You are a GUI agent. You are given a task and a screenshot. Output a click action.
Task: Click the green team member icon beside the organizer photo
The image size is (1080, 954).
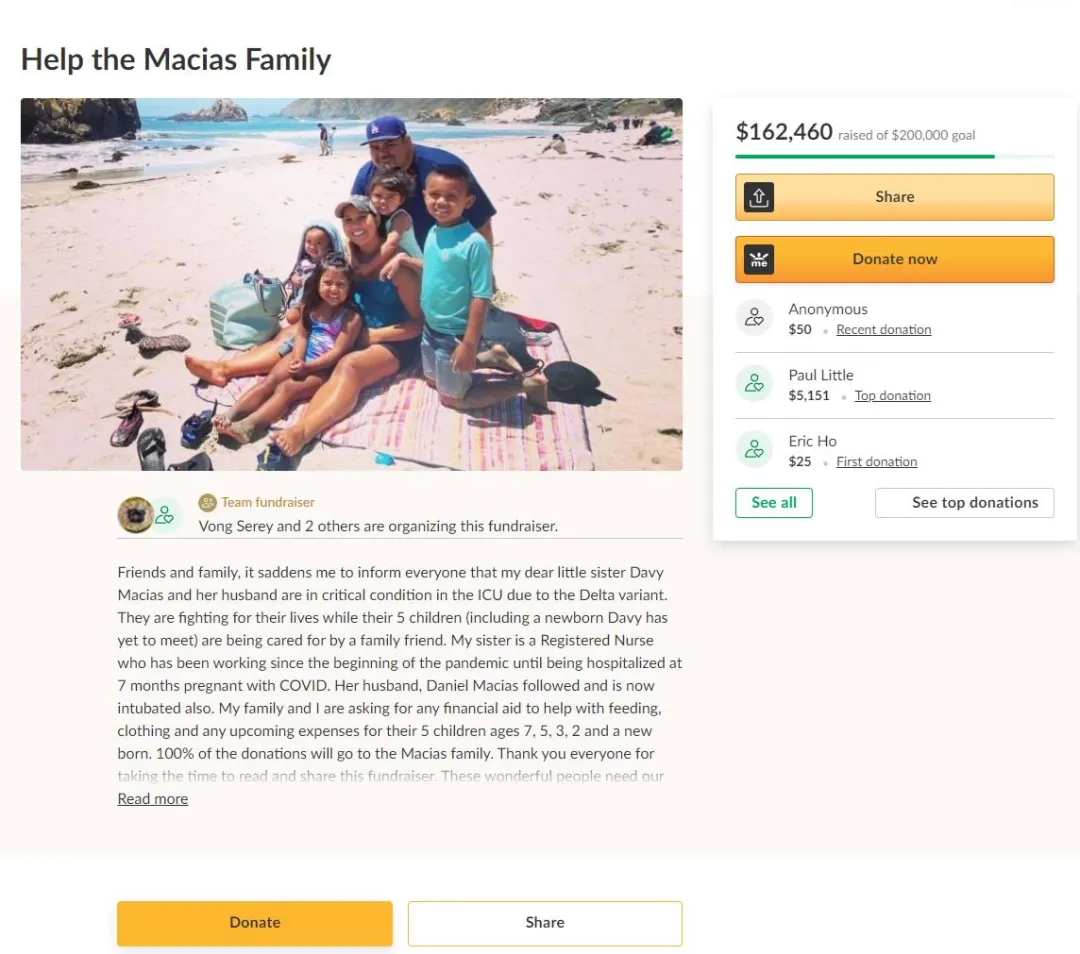point(165,515)
